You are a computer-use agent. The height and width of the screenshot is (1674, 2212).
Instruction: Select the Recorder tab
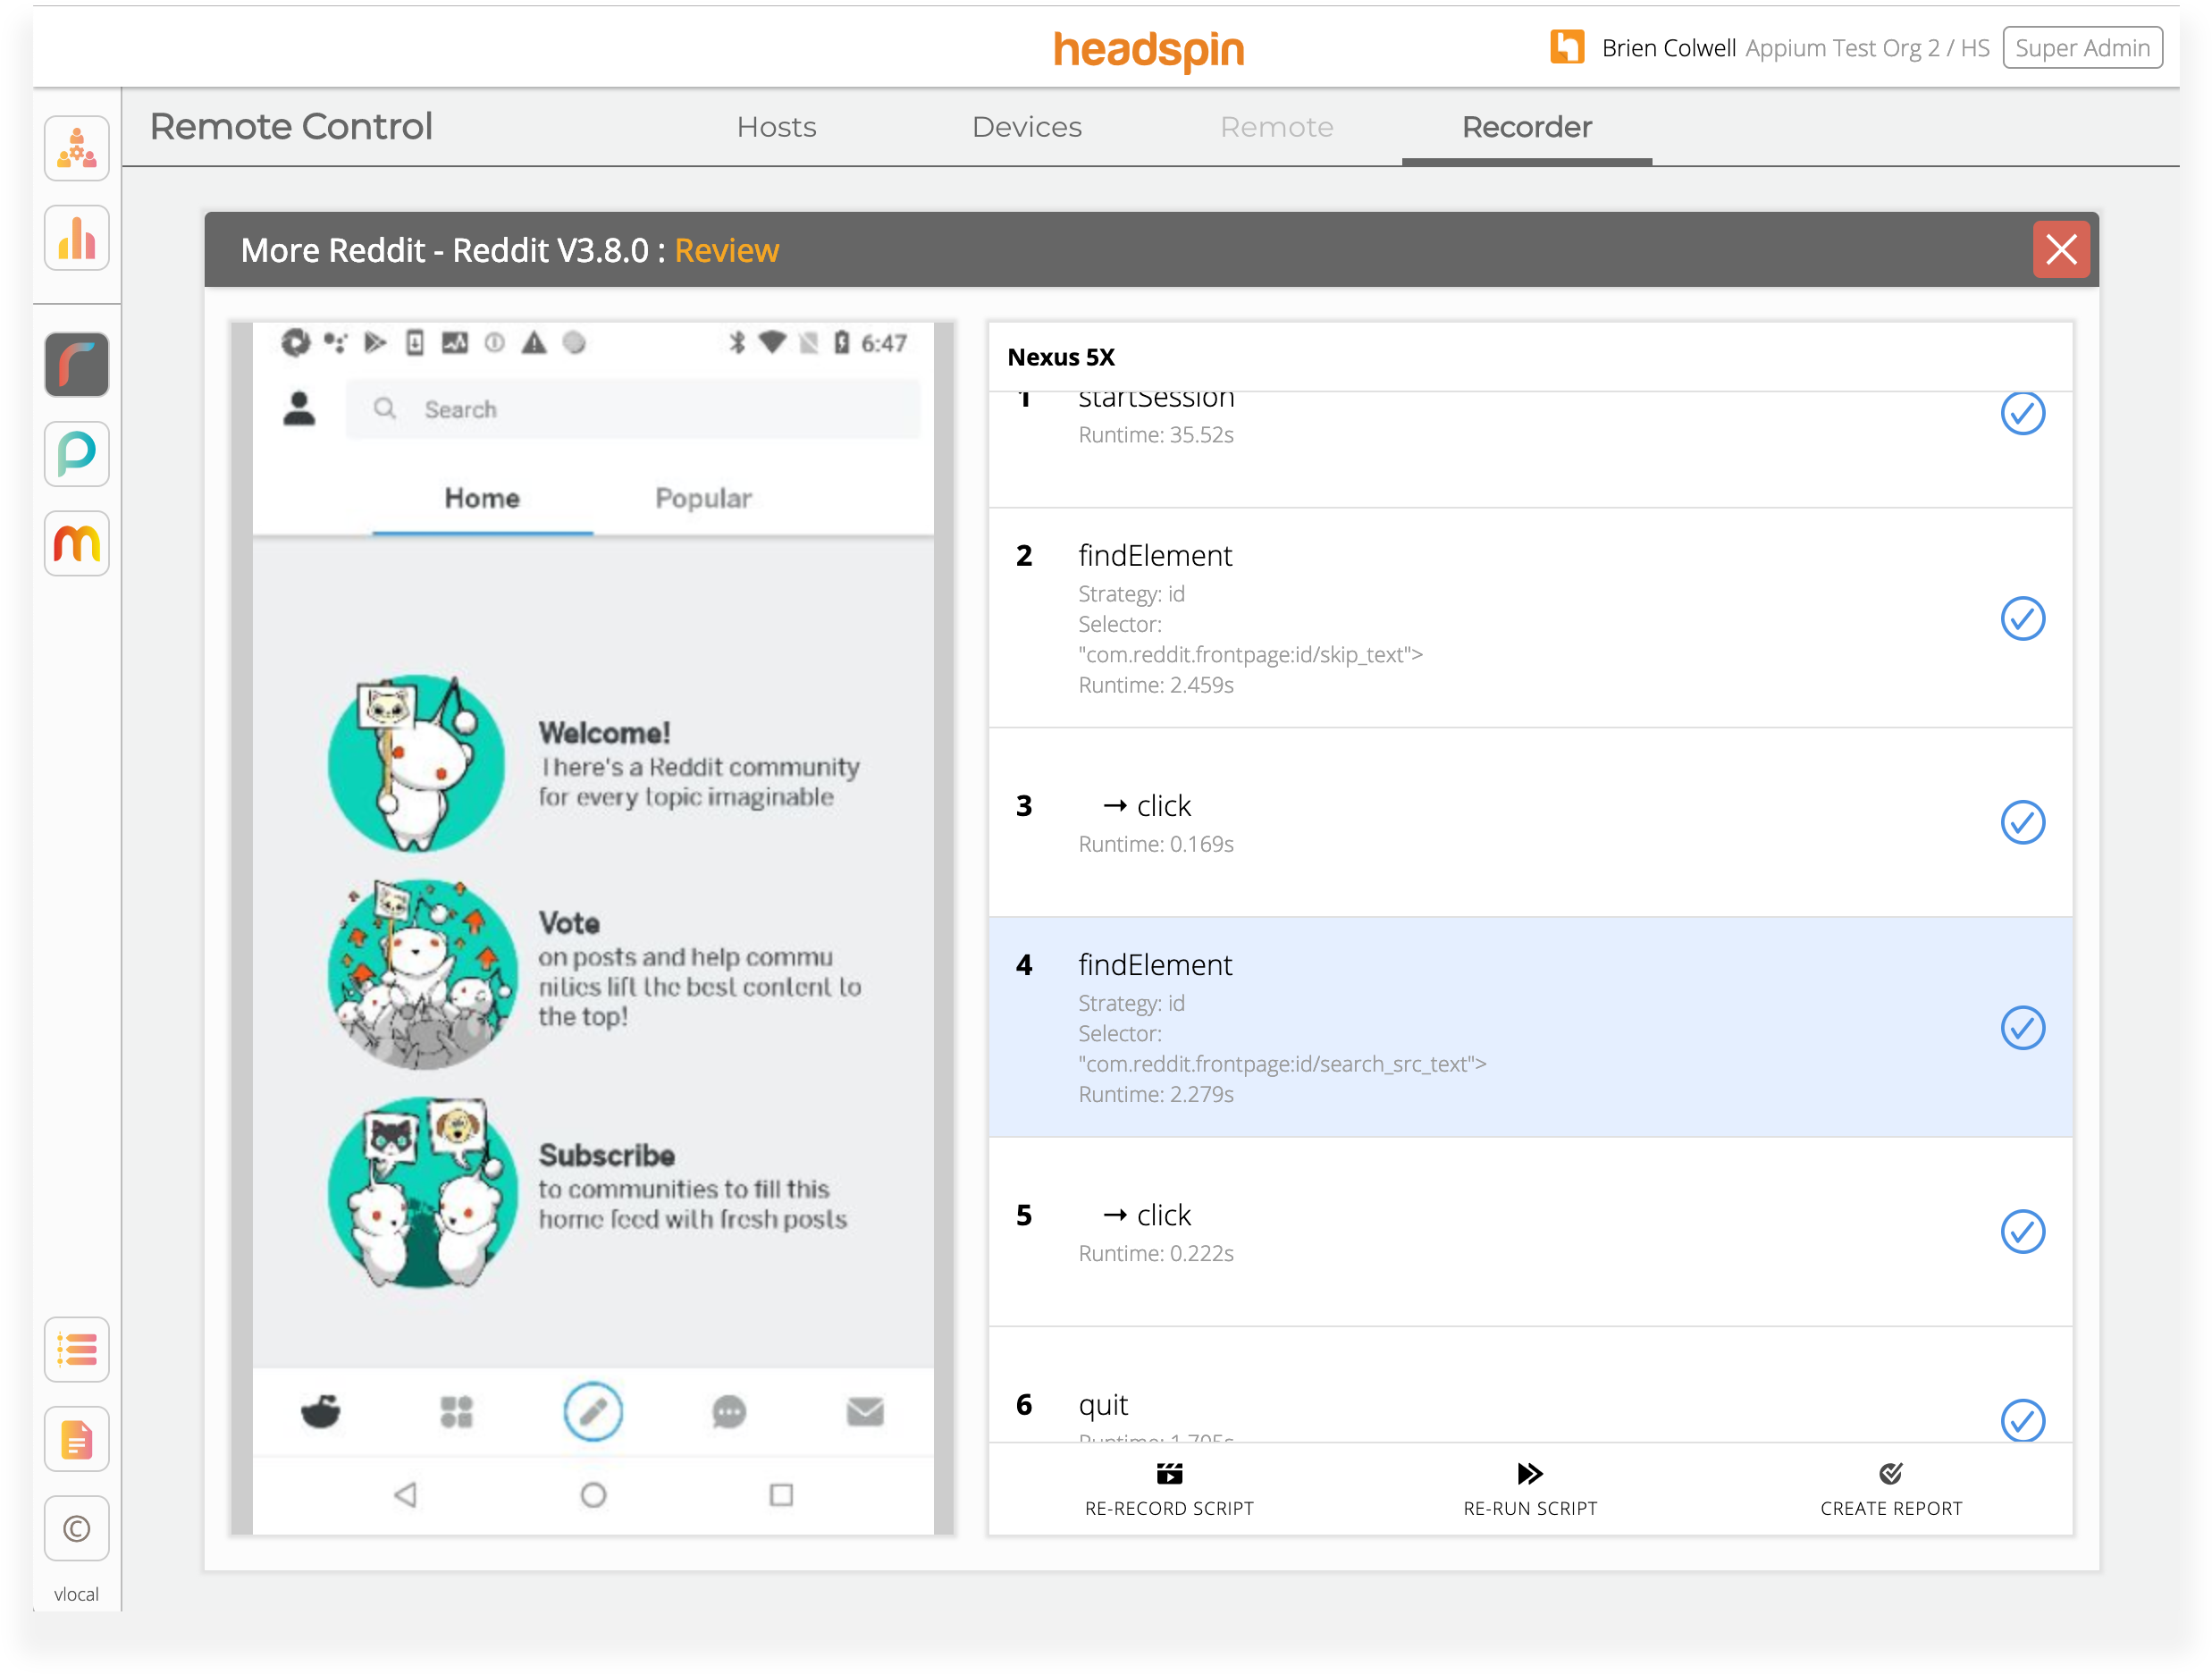(1527, 127)
